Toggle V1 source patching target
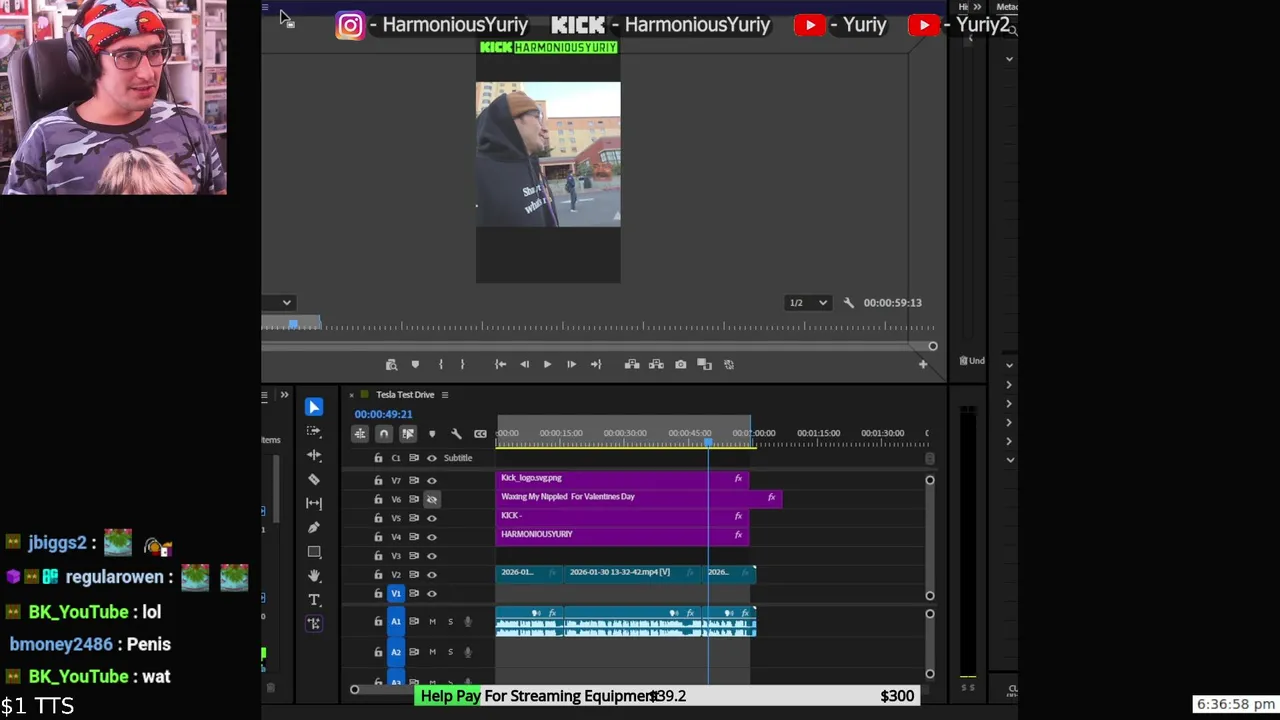The width and height of the screenshot is (1280, 720). [396, 593]
